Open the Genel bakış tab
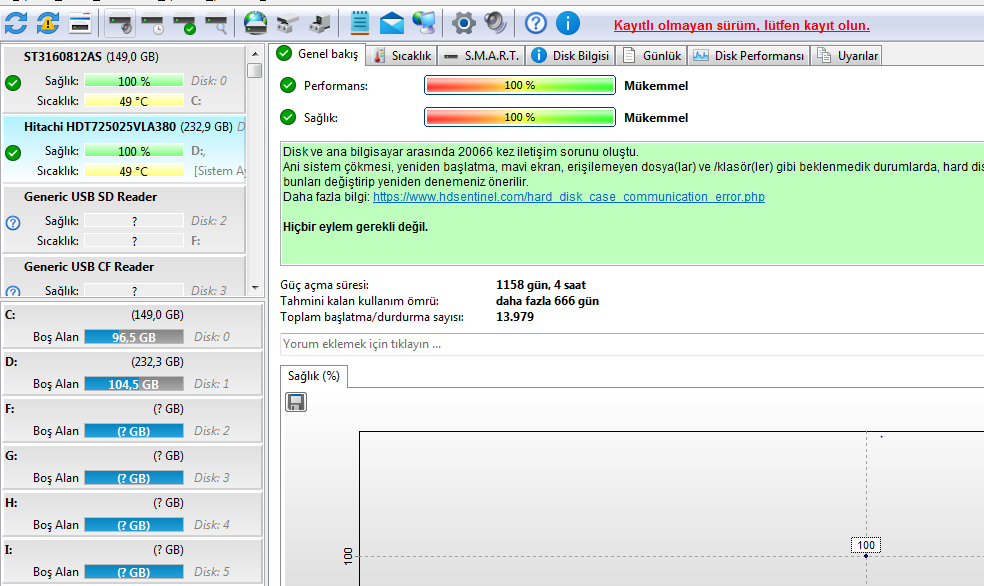984x586 pixels. (x=318, y=55)
